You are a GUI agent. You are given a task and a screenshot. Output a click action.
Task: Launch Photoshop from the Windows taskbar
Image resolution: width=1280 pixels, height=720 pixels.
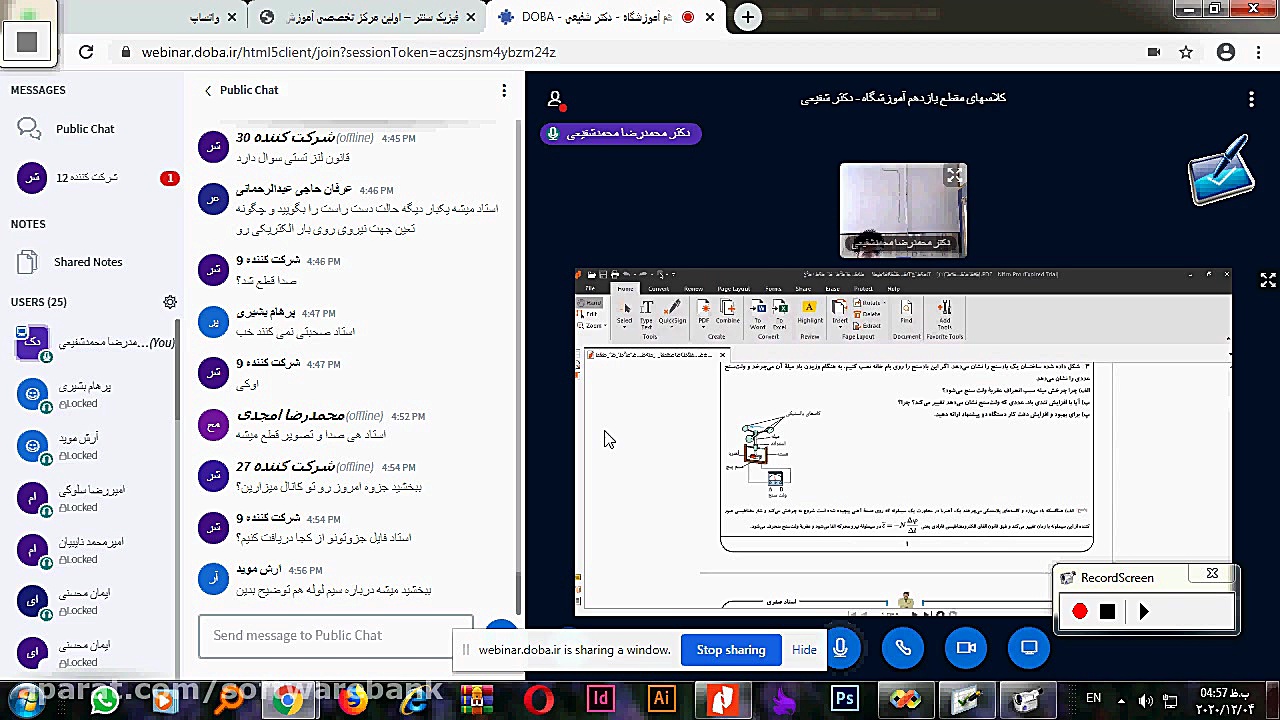[844, 698]
